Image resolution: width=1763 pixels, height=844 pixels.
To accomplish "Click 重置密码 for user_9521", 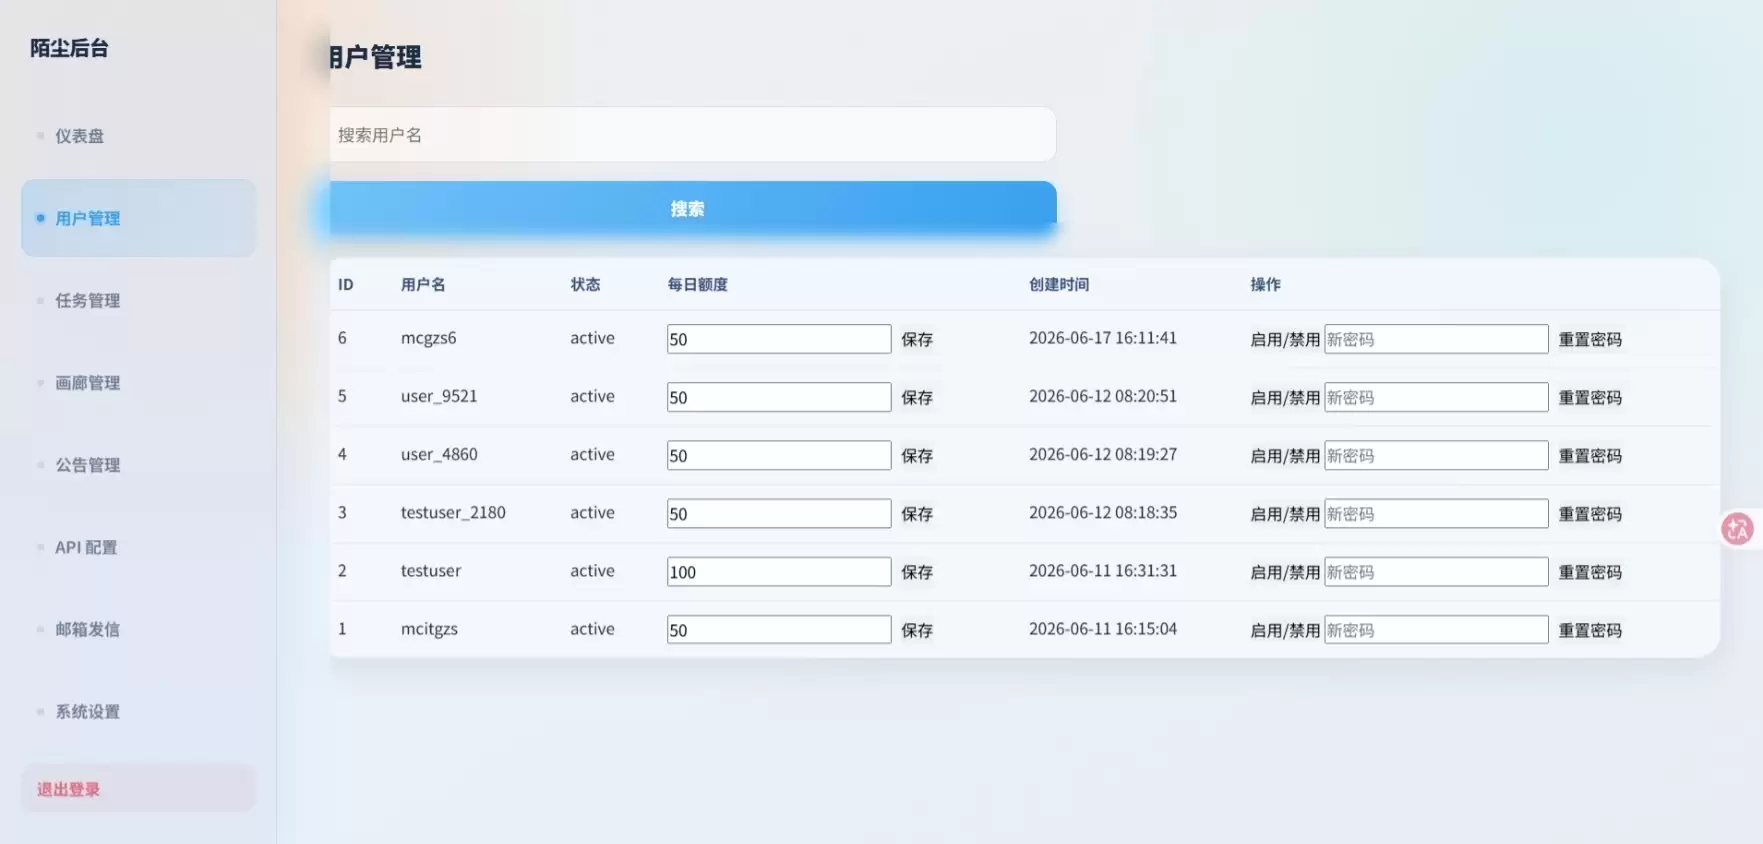I will pos(1590,397).
